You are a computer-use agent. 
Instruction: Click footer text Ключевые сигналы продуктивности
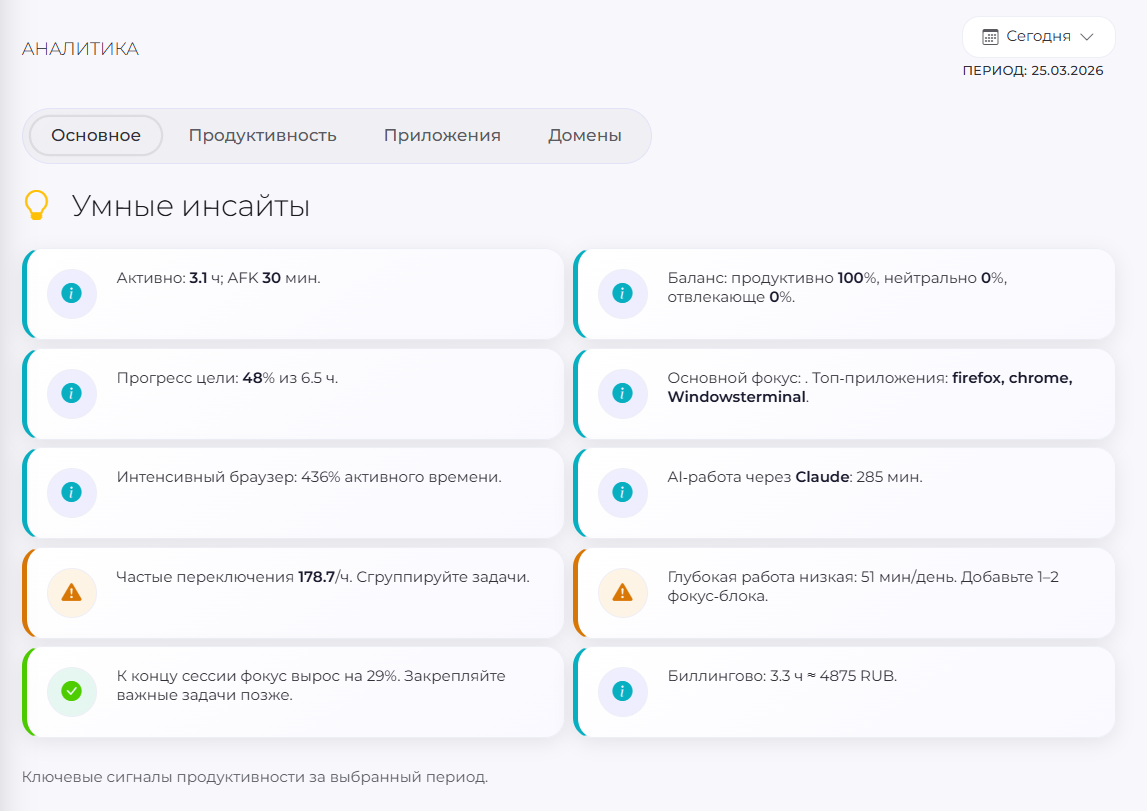(255, 777)
